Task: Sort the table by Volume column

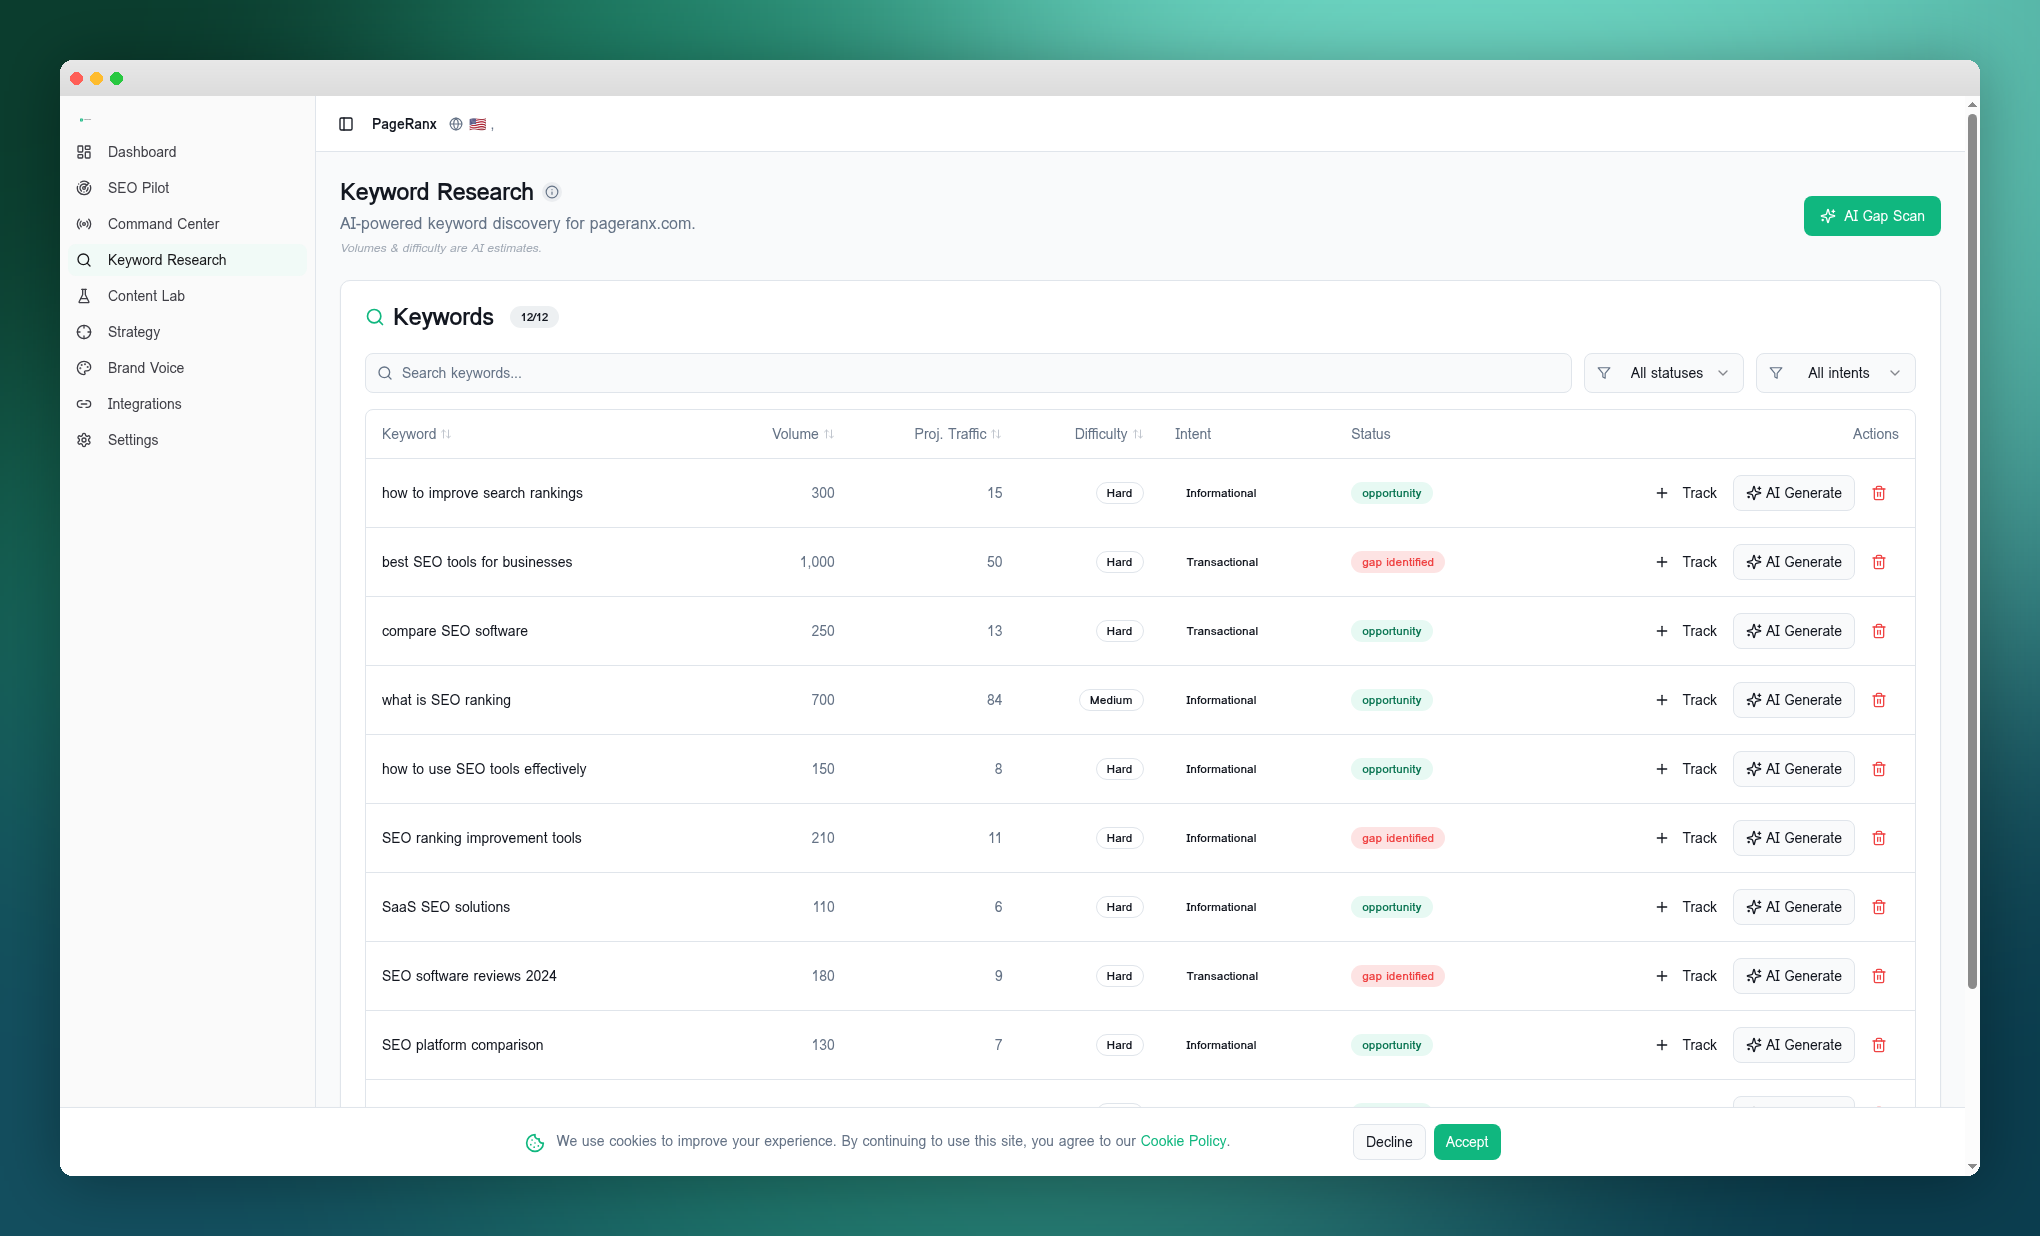Action: (802, 434)
